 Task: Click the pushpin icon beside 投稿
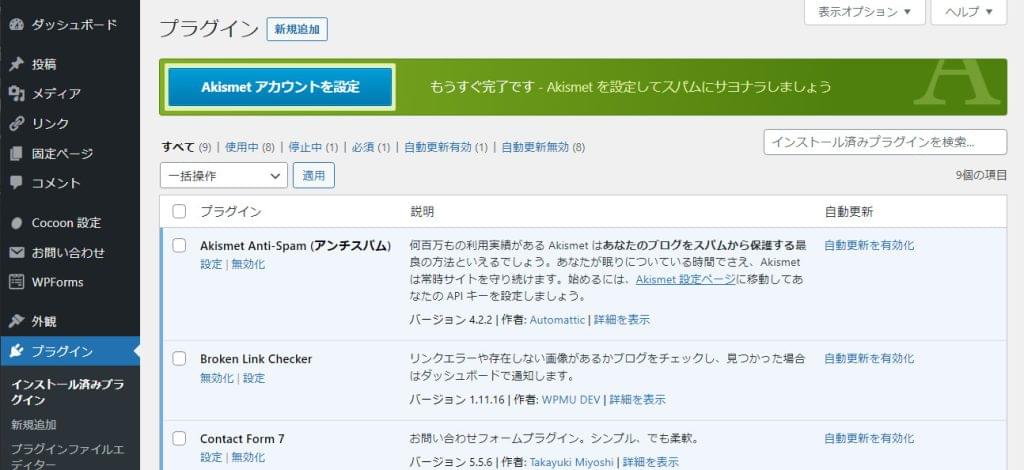16,64
